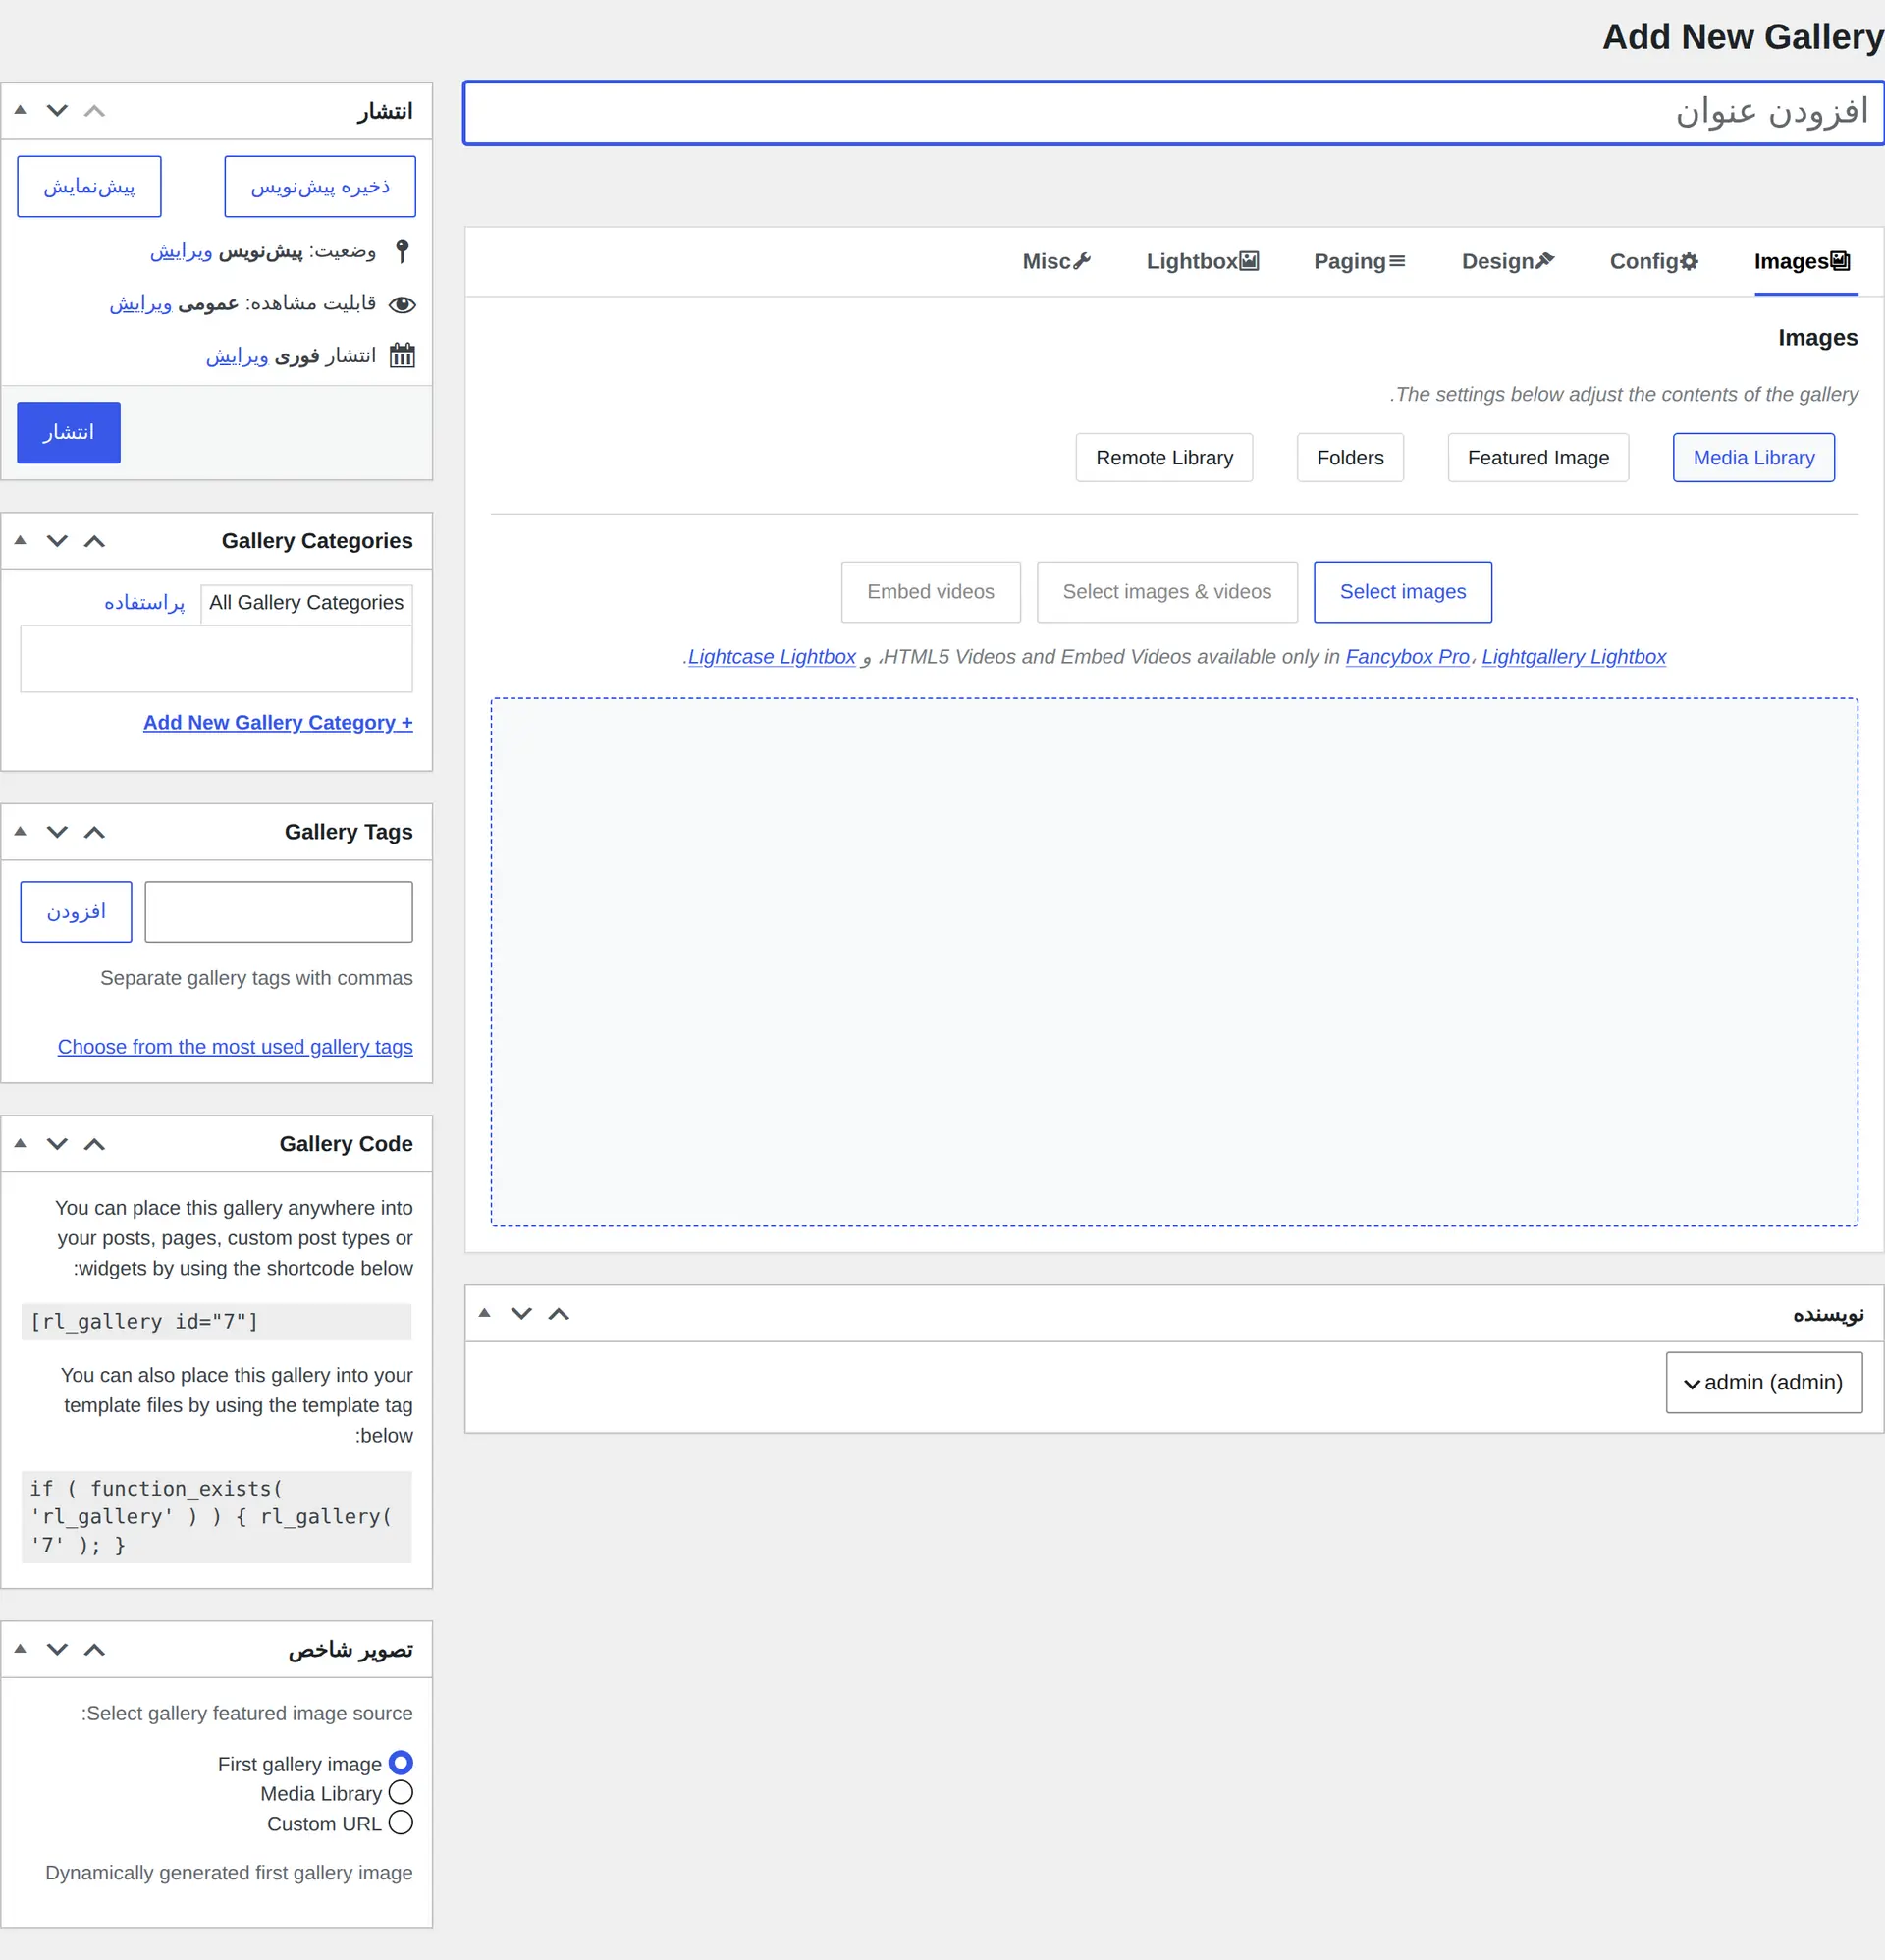This screenshot has width=1885, height=1960.
Task: Click the wrench icon on the Misc tab
Action: click(x=1081, y=261)
